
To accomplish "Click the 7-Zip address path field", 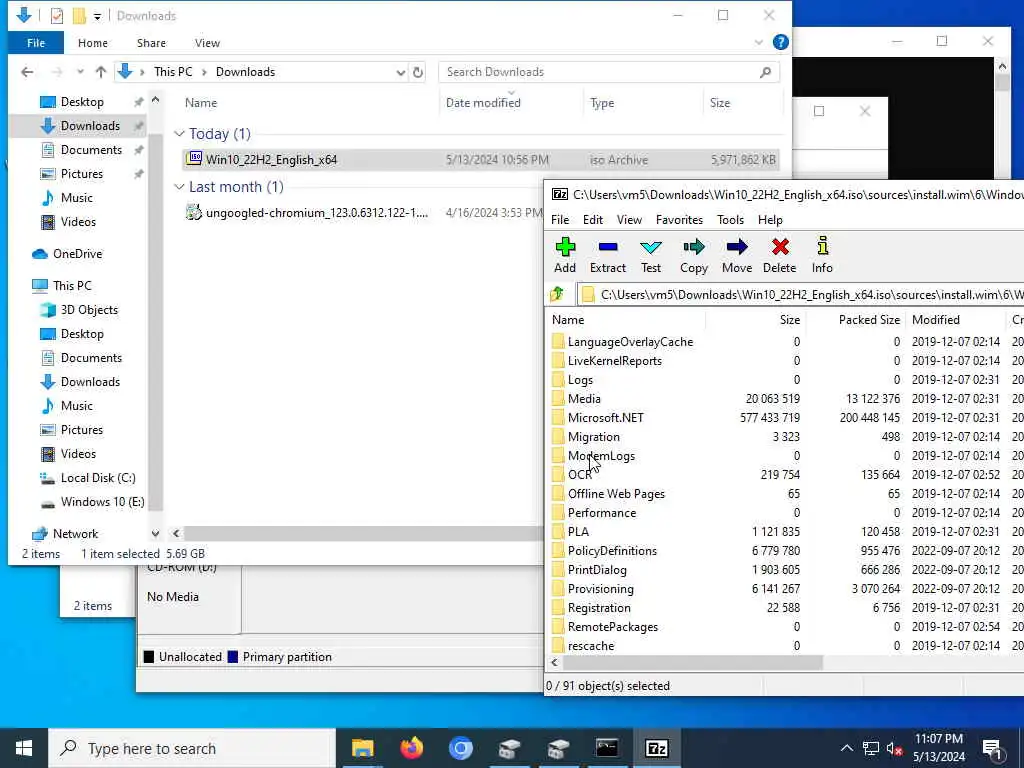I will (800, 295).
